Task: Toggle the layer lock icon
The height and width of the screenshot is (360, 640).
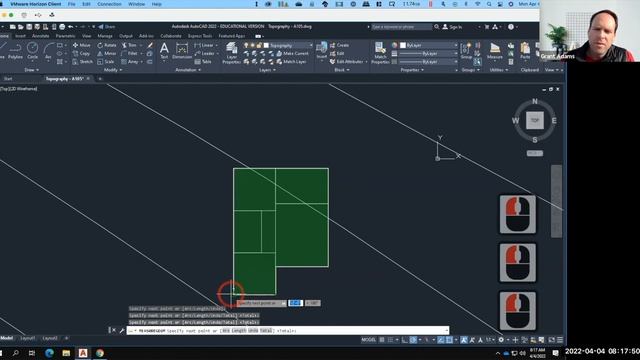Action: tap(259, 45)
